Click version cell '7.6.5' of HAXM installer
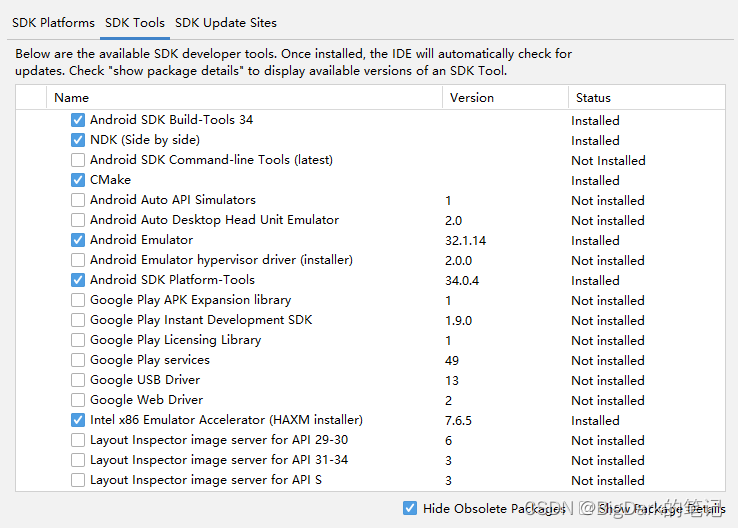This screenshot has width=738, height=528. [x=458, y=420]
